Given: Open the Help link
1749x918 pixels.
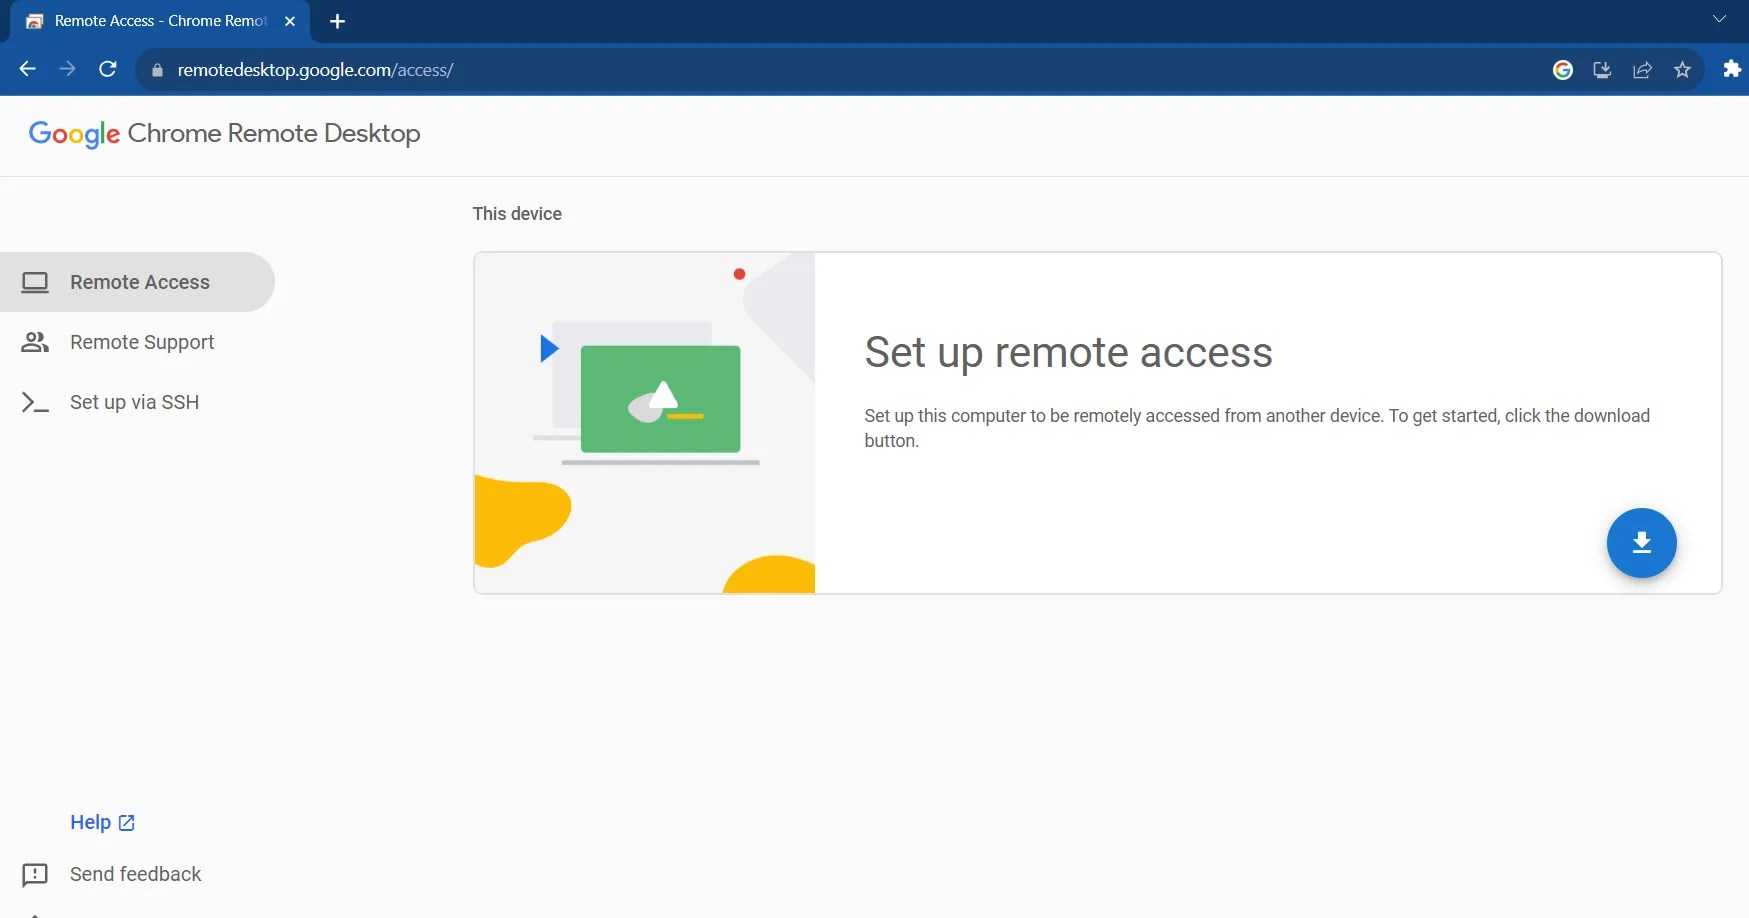Looking at the screenshot, I should pos(102,822).
